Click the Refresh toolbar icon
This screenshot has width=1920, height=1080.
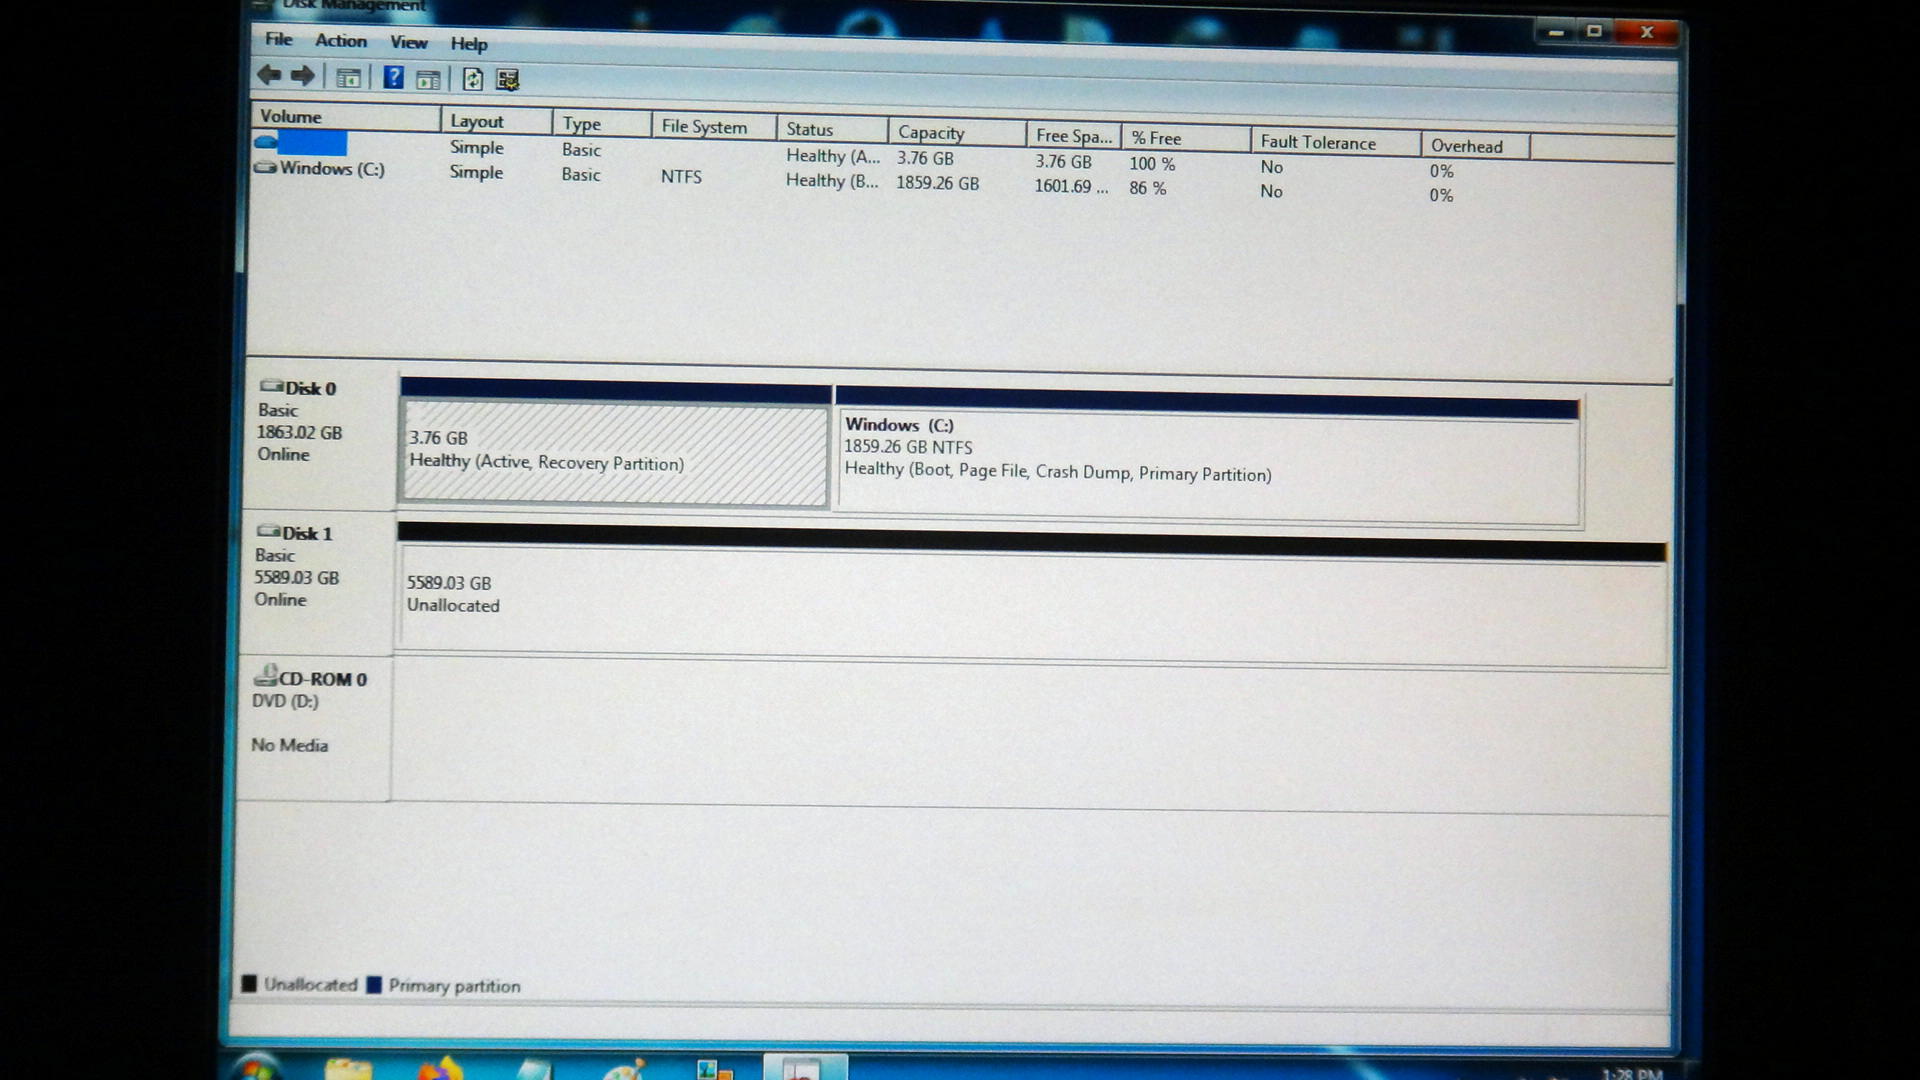[x=473, y=80]
